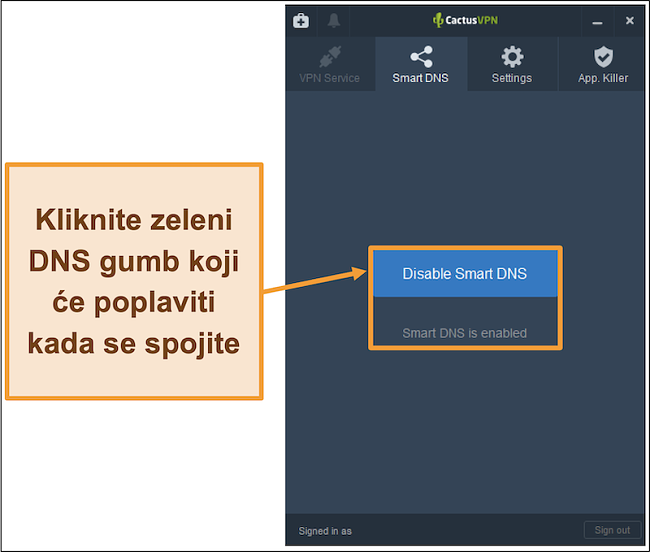This screenshot has height=552, width=650.
Task: Open the first-aid support kit icon
Action: [x=301, y=21]
